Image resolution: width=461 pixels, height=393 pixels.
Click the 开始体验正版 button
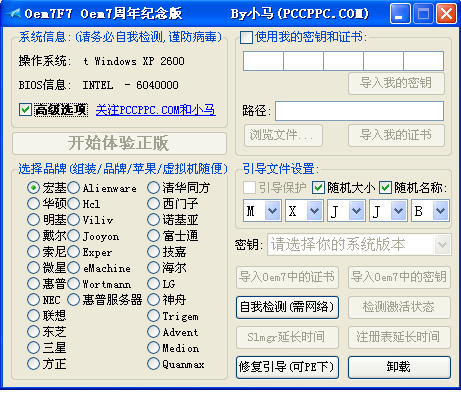click(119, 143)
